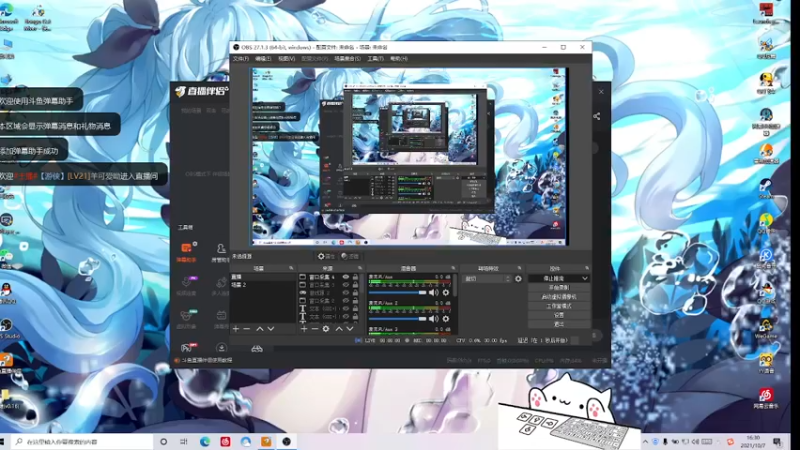Image resolution: width=800 pixels, height=450 pixels.
Task: Launch Microsoft Edge from the taskbar
Action: pyautogui.click(x=205, y=442)
